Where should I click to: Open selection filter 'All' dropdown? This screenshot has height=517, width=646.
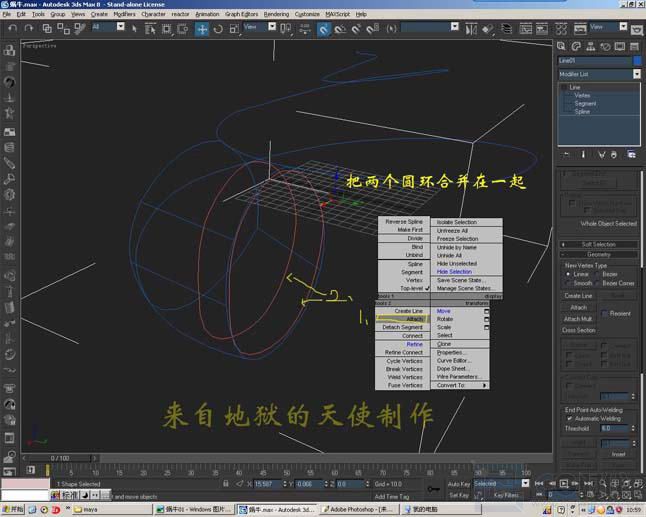coord(120,27)
